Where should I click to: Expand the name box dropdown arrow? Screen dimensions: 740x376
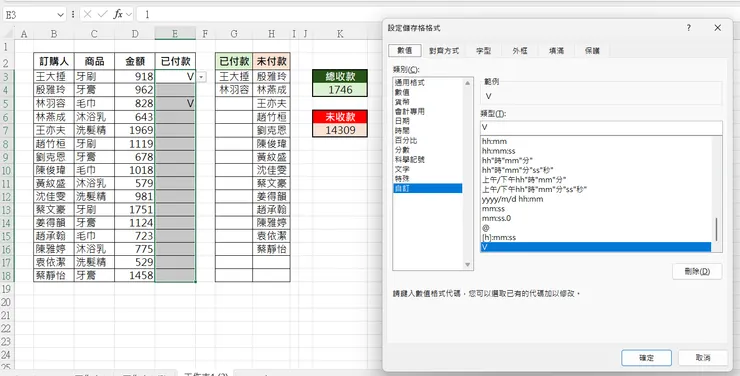click(60, 15)
